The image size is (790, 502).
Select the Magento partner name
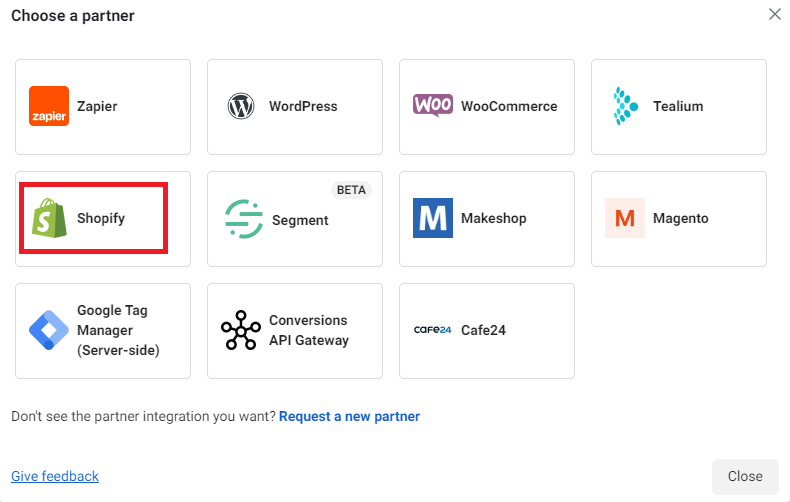(681, 218)
